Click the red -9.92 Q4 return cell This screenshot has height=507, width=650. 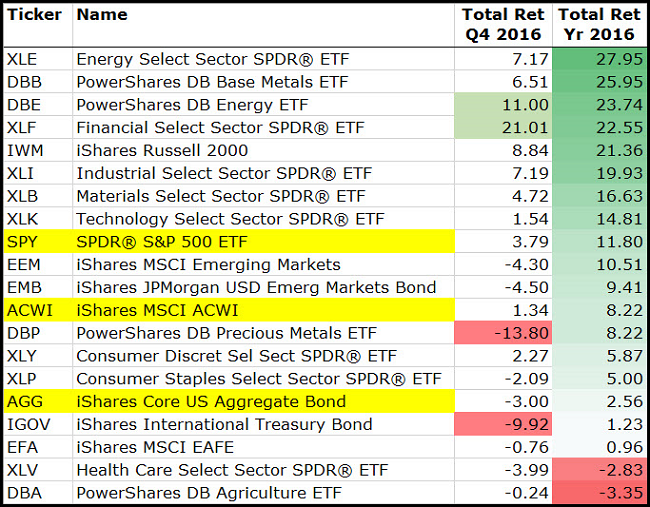[x=503, y=425]
